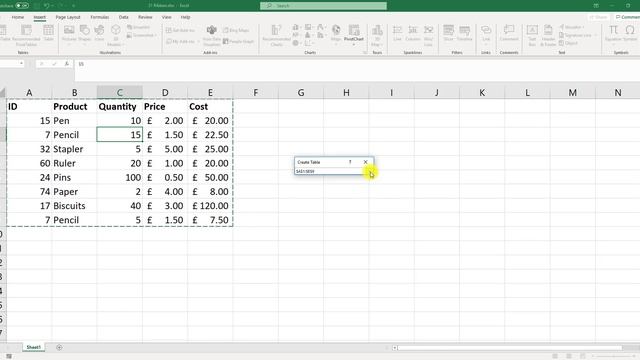Click the Symbol omega icon

click(630, 33)
